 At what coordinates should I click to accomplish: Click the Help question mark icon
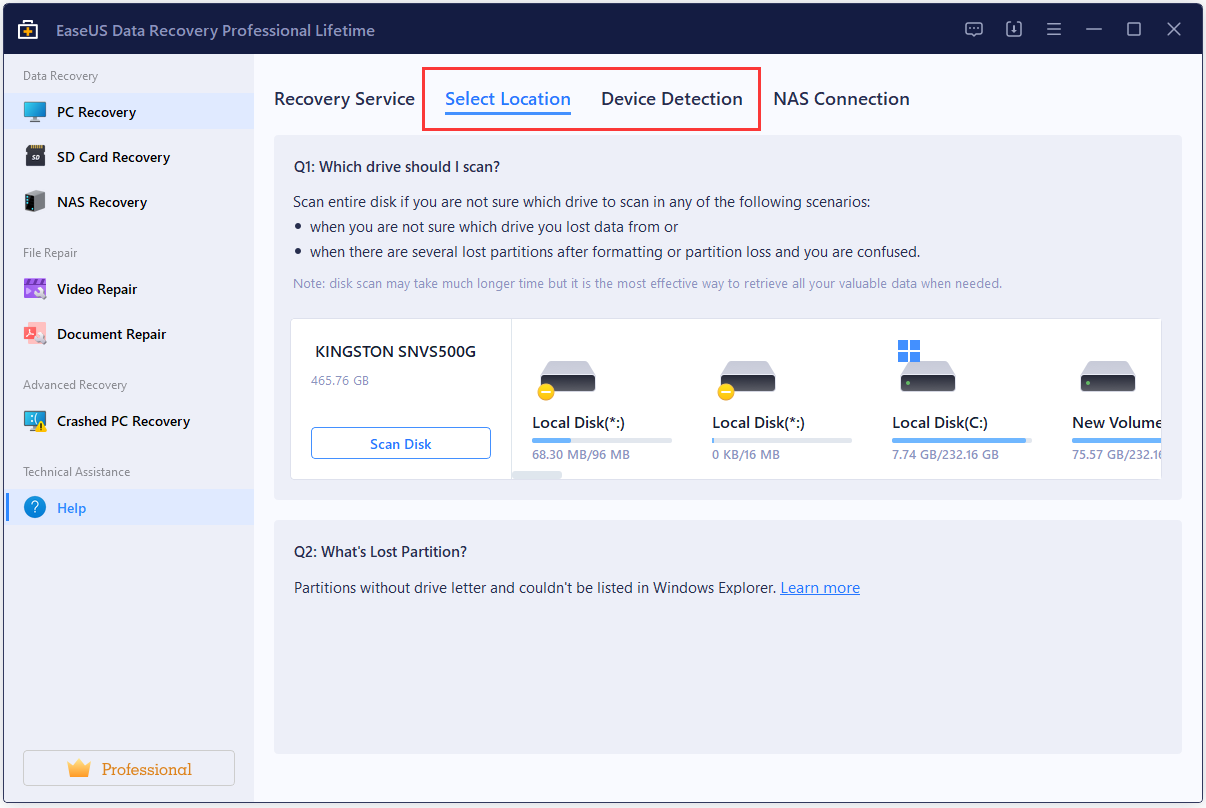tap(35, 508)
